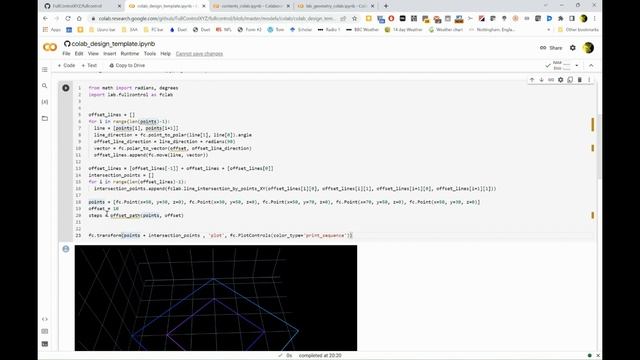Expand the hidden bookmarks overflow arrow
Viewport: 640px width, 360px height.
549,30
